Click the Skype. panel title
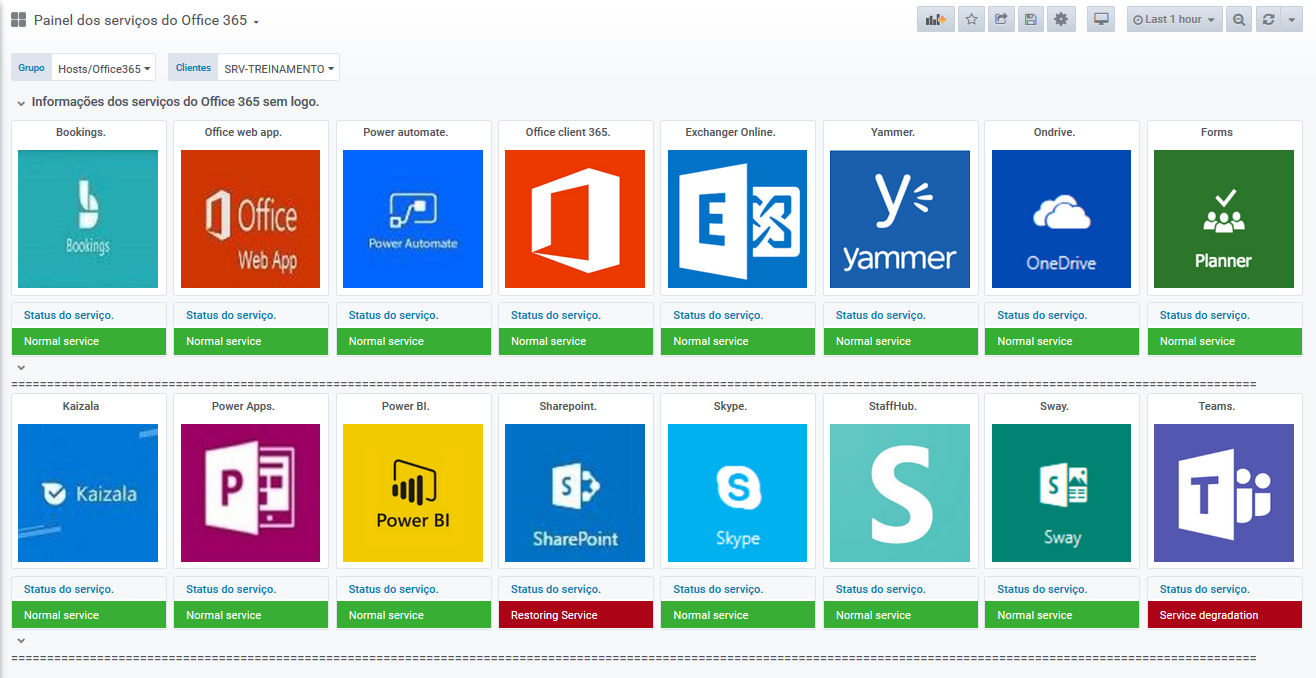The height and width of the screenshot is (678, 1316). 731,406
